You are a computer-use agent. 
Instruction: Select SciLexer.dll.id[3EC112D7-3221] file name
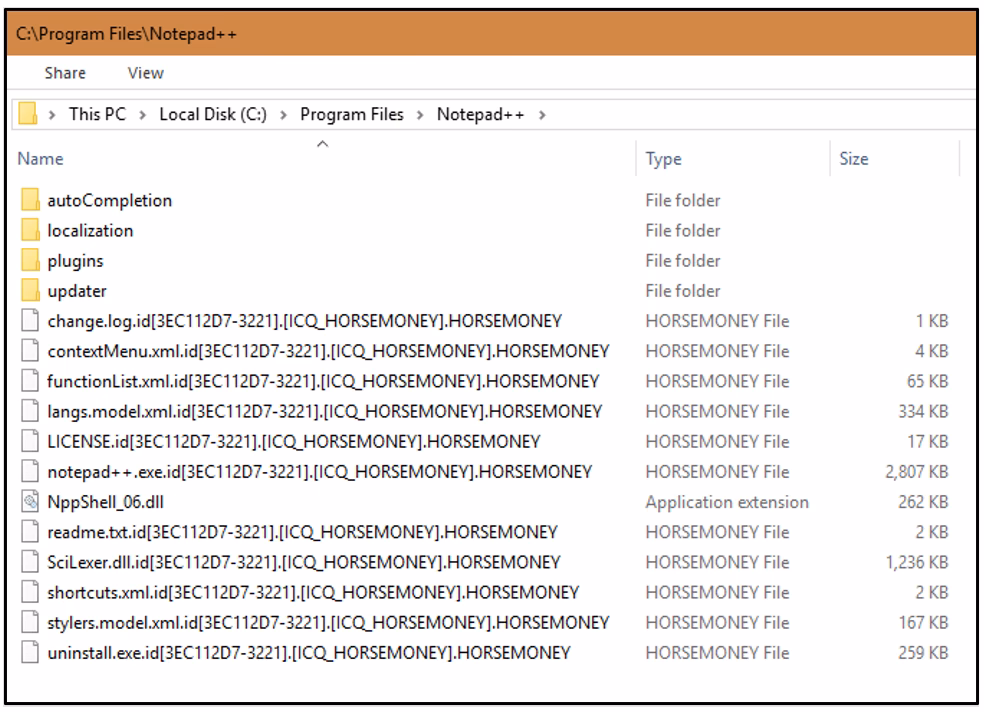click(x=304, y=562)
